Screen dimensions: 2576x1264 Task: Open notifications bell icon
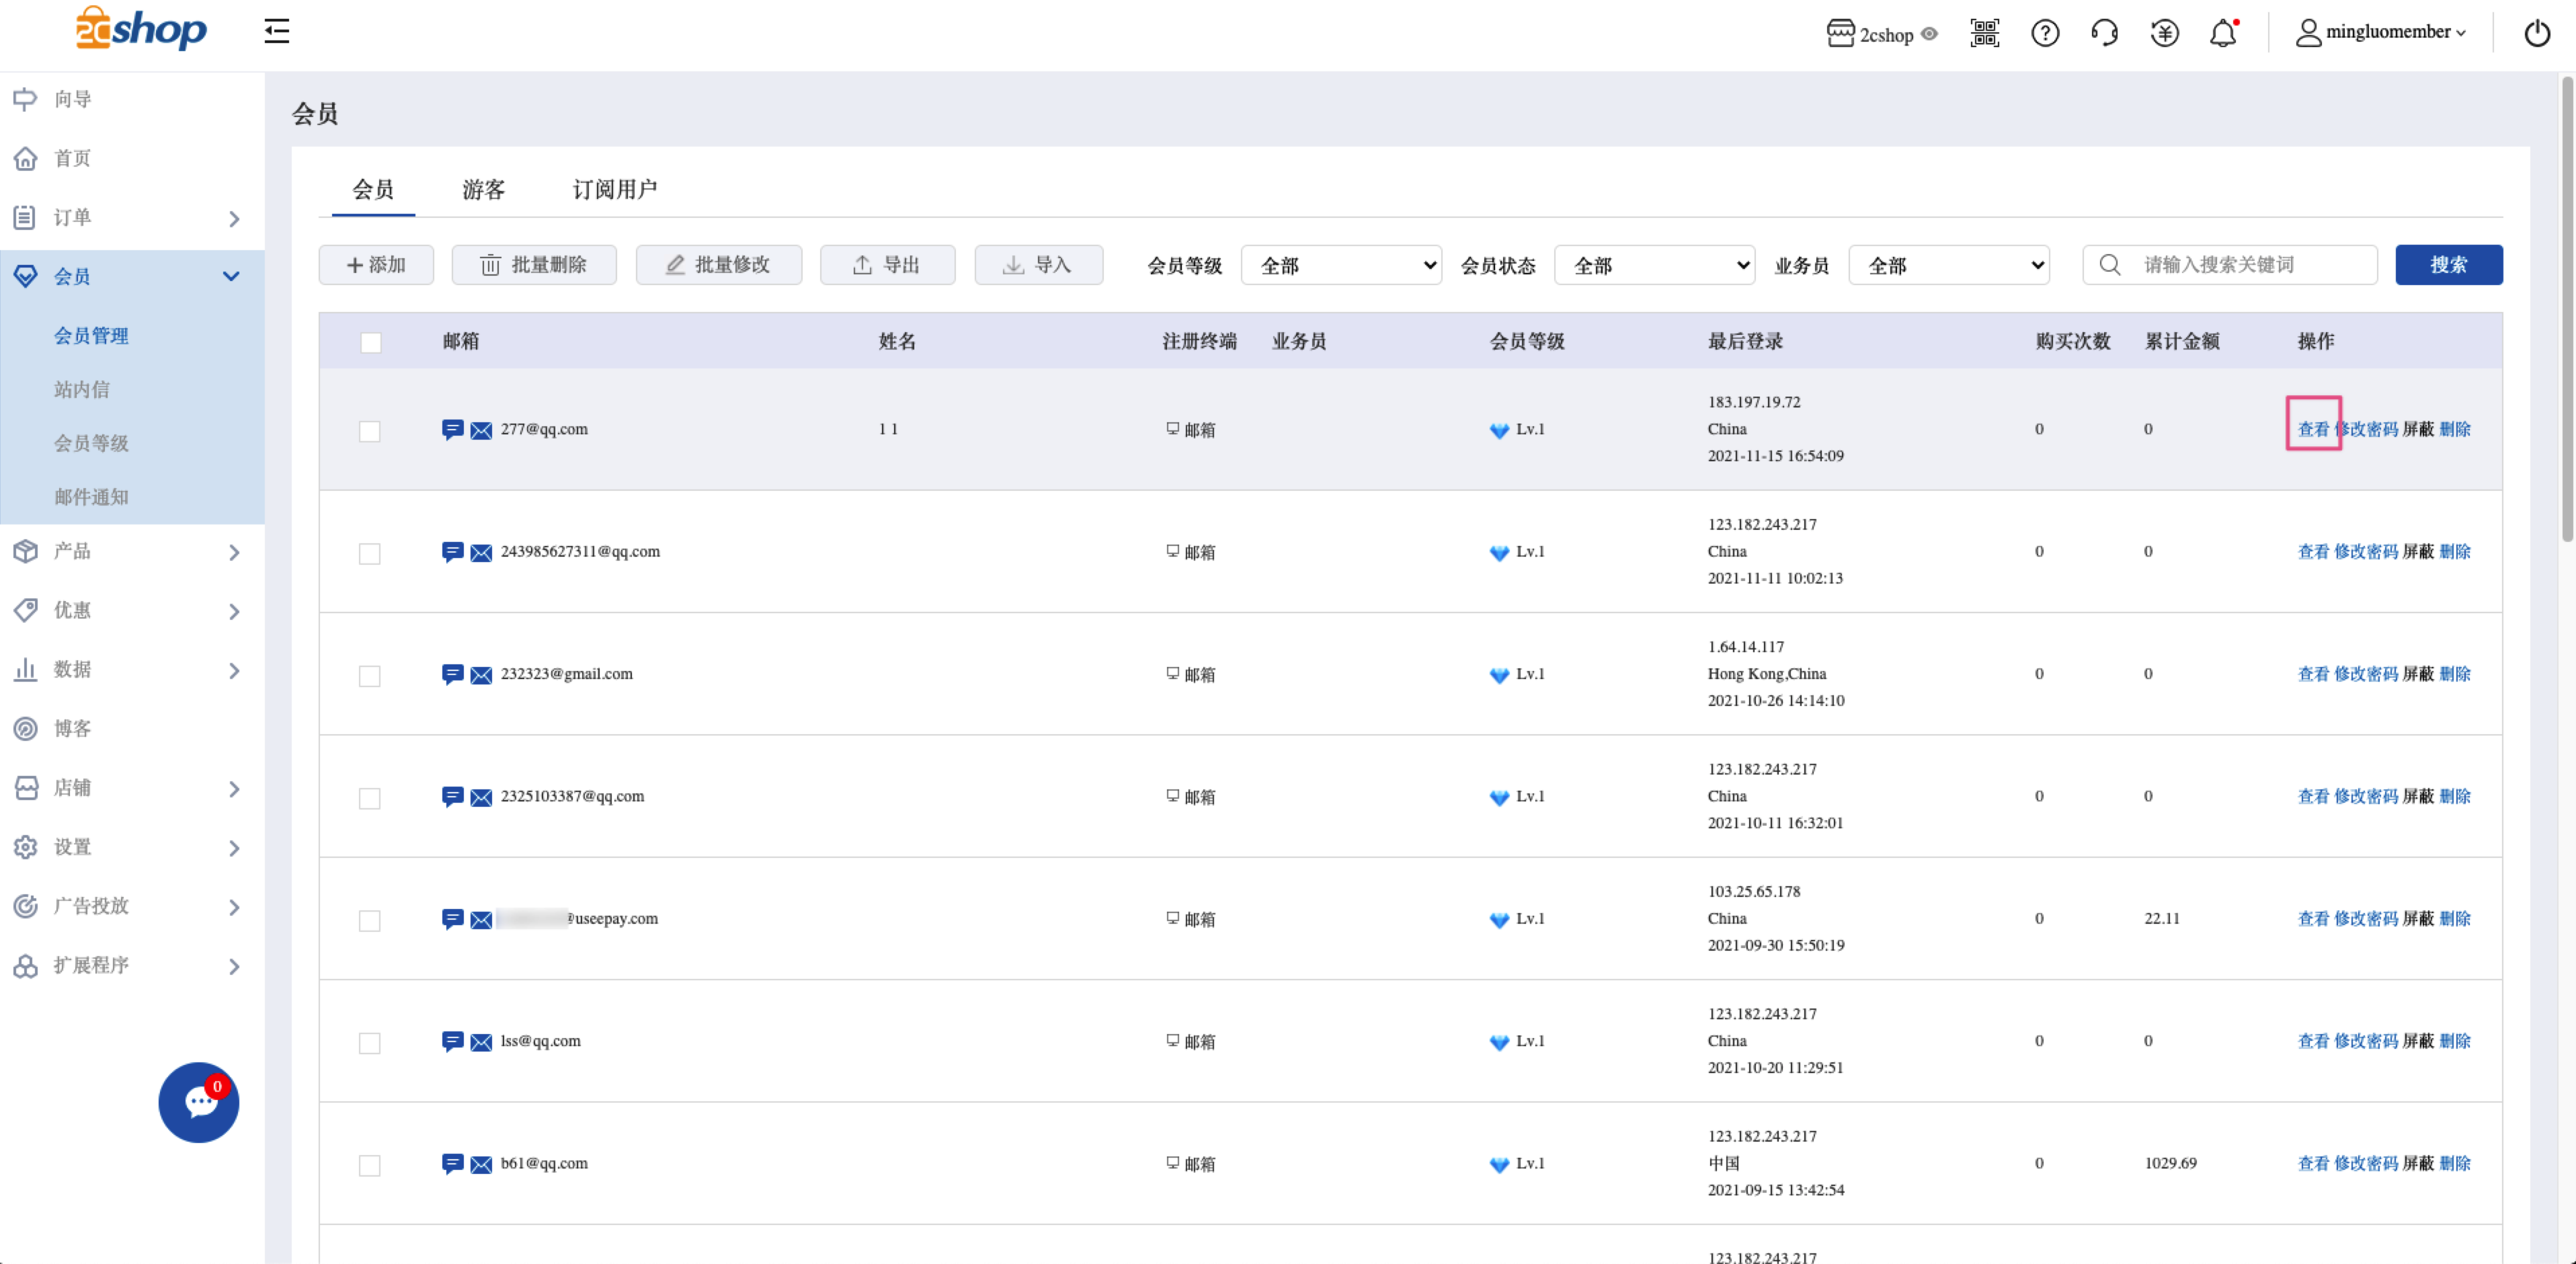(x=2223, y=33)
